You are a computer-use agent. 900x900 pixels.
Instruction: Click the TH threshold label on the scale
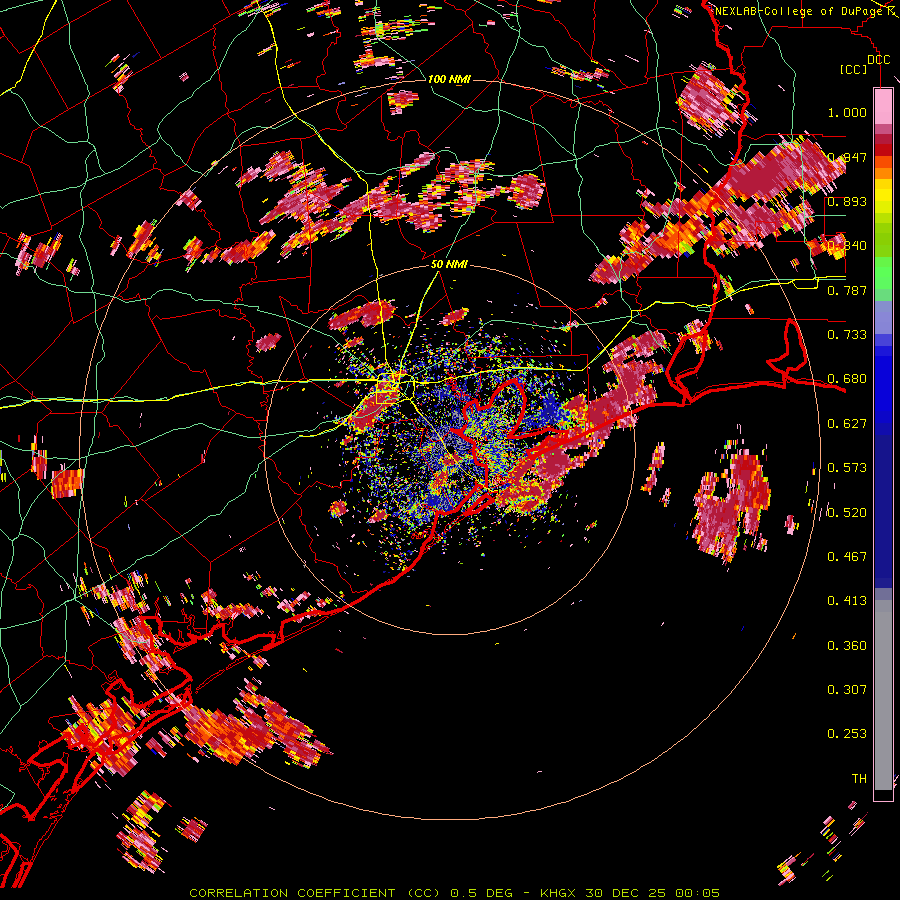(x=859, y=779)
